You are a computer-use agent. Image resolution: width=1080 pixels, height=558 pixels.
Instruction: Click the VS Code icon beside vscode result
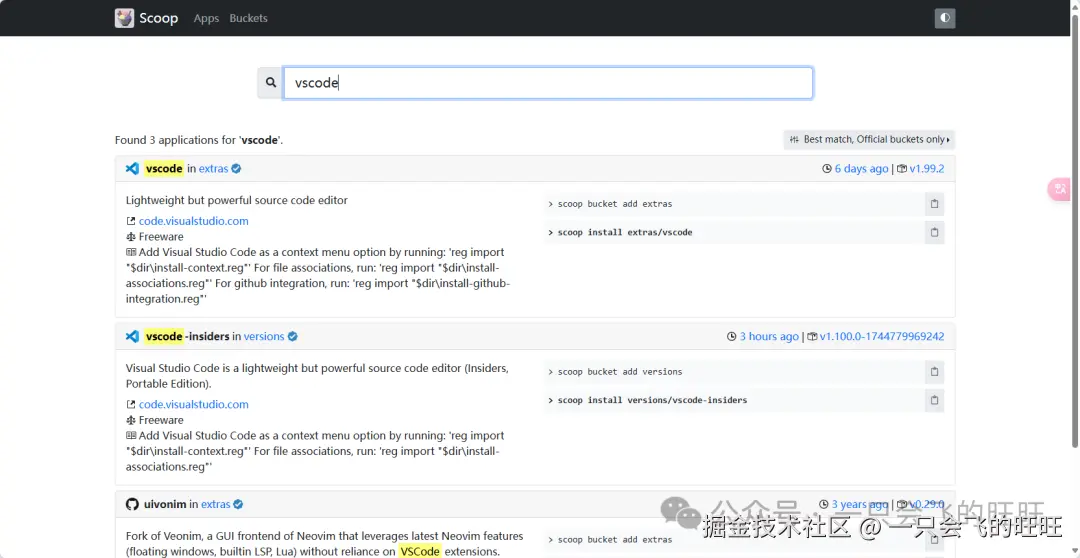click(x=132, y=169)
